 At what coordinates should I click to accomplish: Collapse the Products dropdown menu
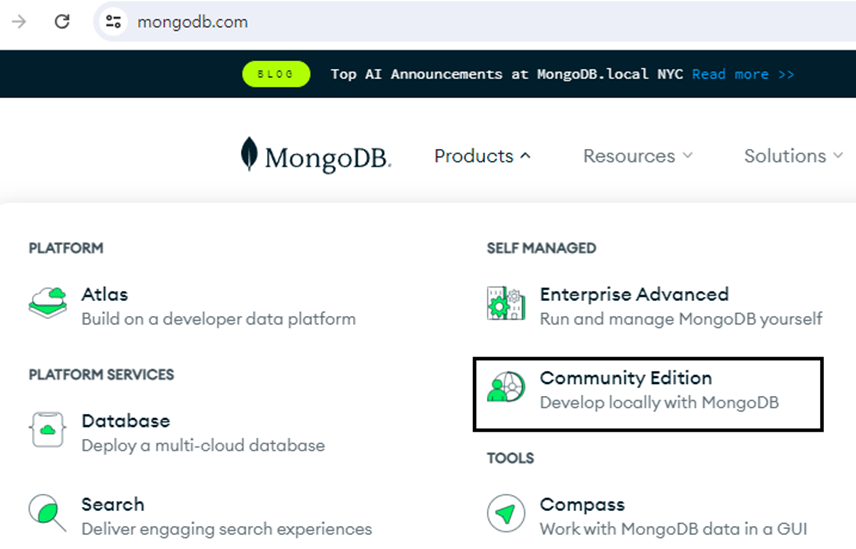[482, 156]
